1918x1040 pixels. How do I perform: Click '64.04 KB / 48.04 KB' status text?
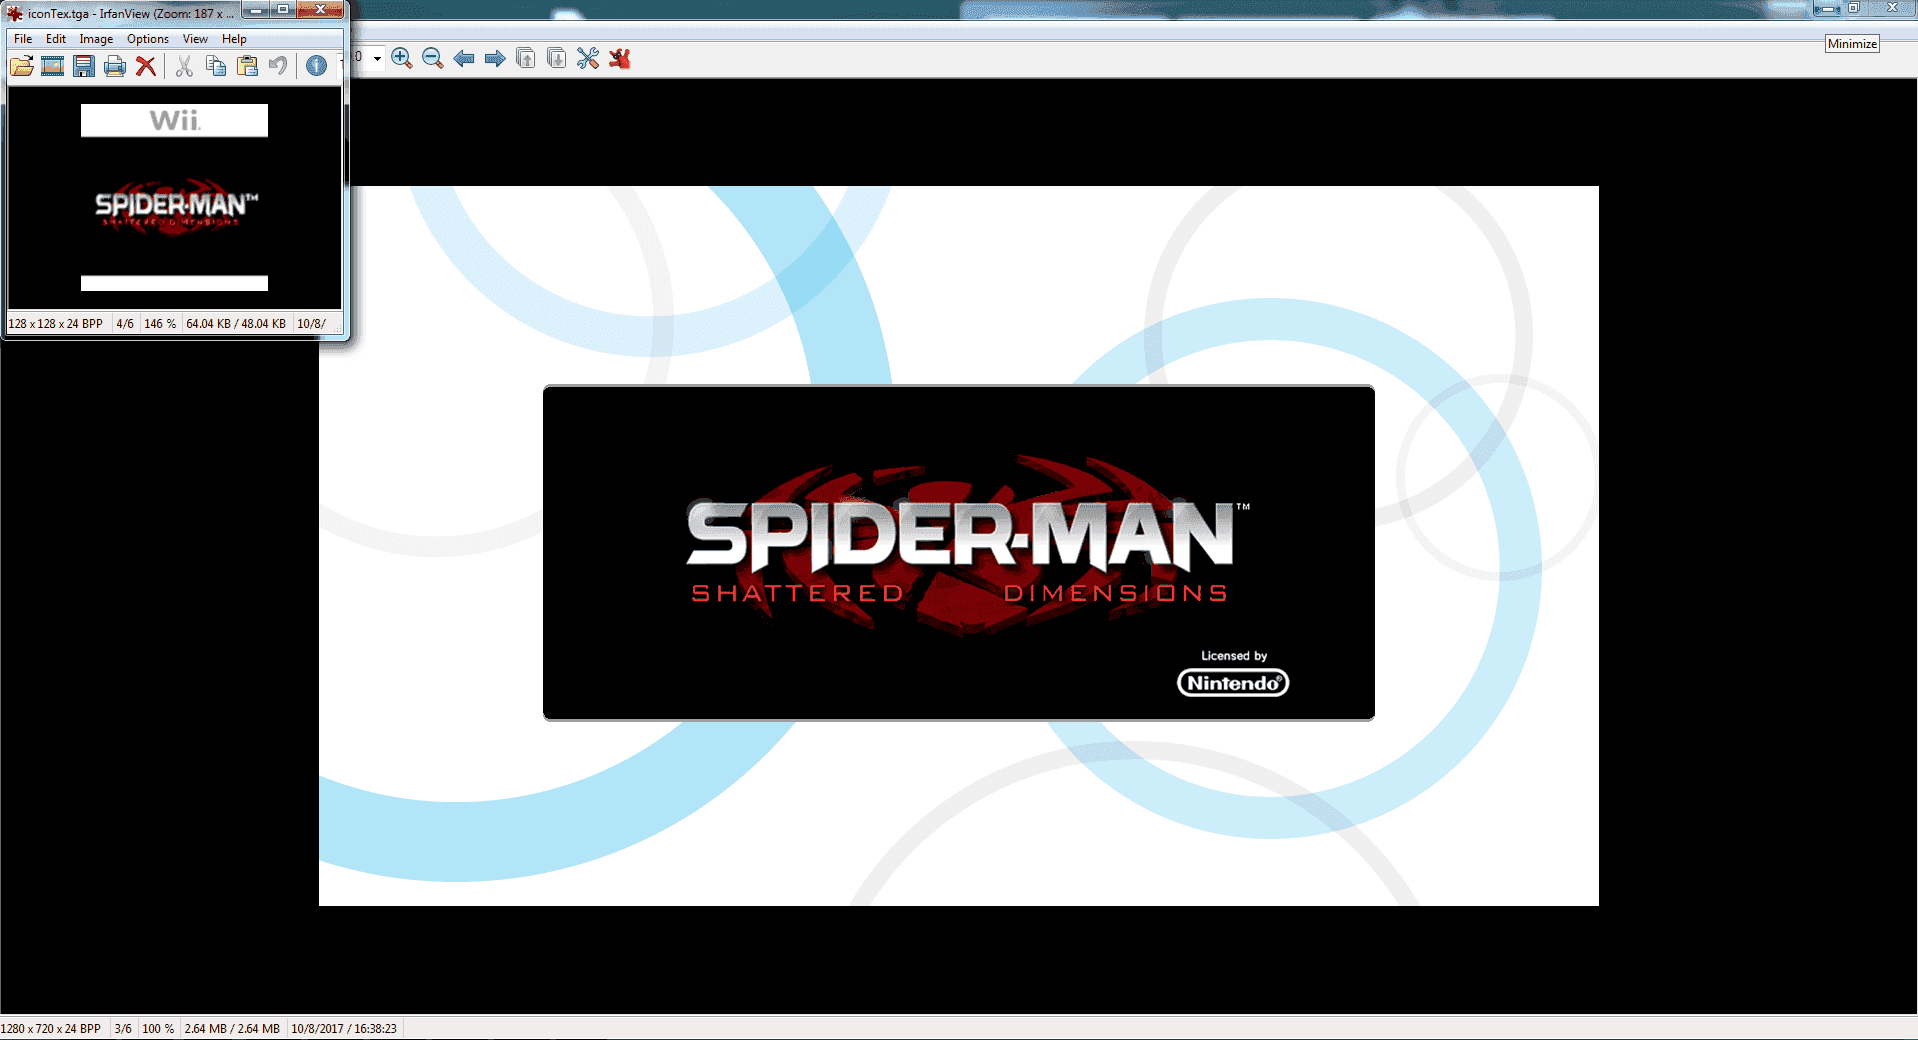pyautogui.click(x=236, y=324)
